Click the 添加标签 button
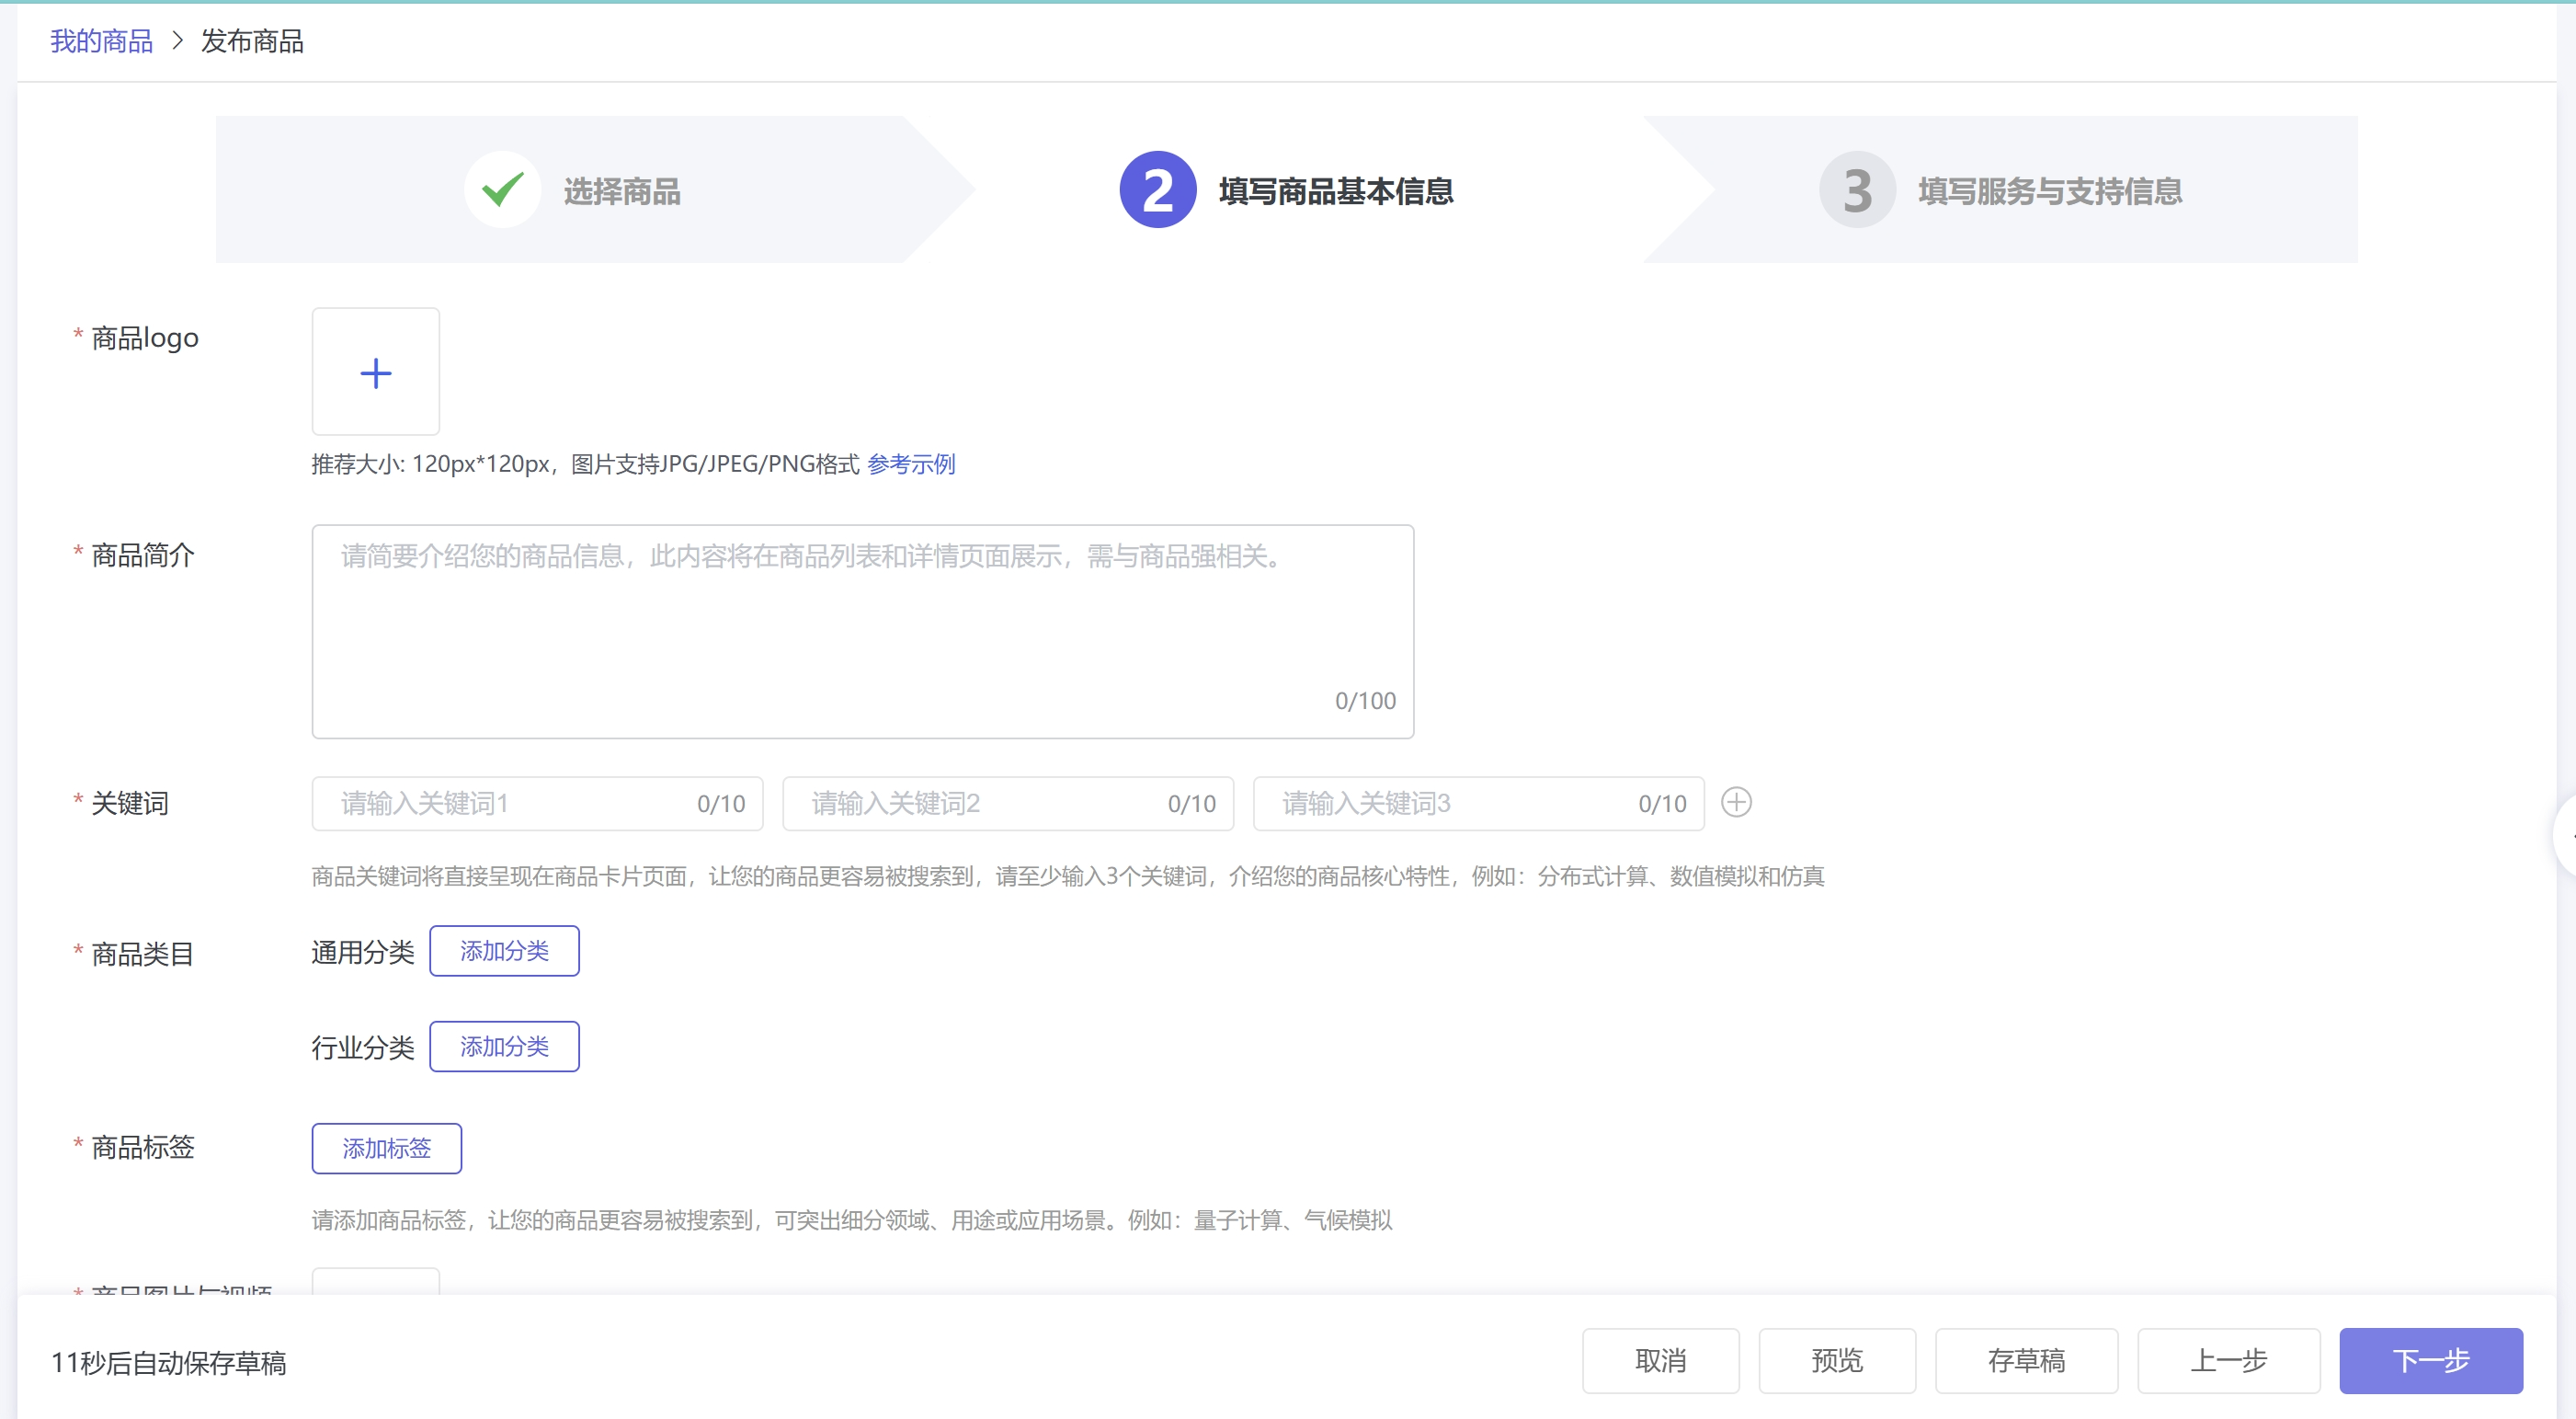 click(x=386, y=1148)
